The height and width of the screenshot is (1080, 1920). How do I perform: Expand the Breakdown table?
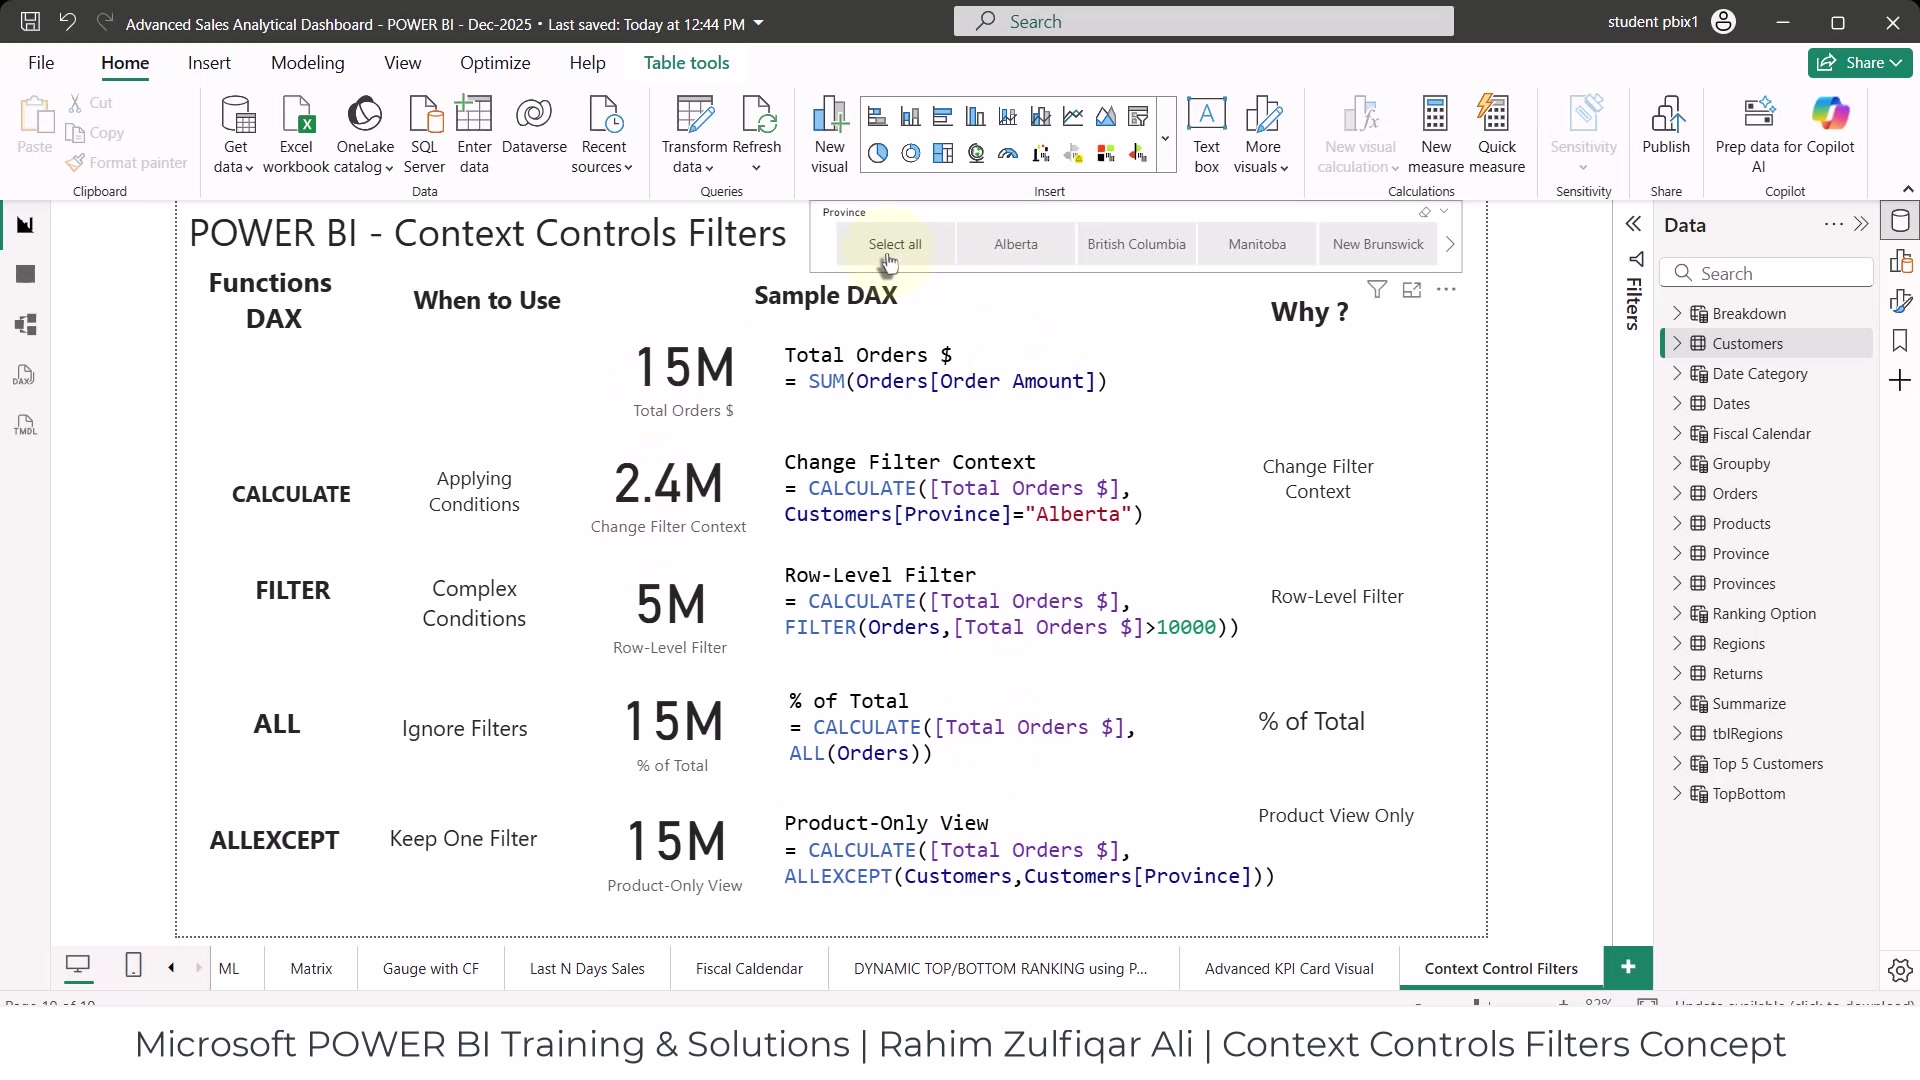pos(1677,313)
